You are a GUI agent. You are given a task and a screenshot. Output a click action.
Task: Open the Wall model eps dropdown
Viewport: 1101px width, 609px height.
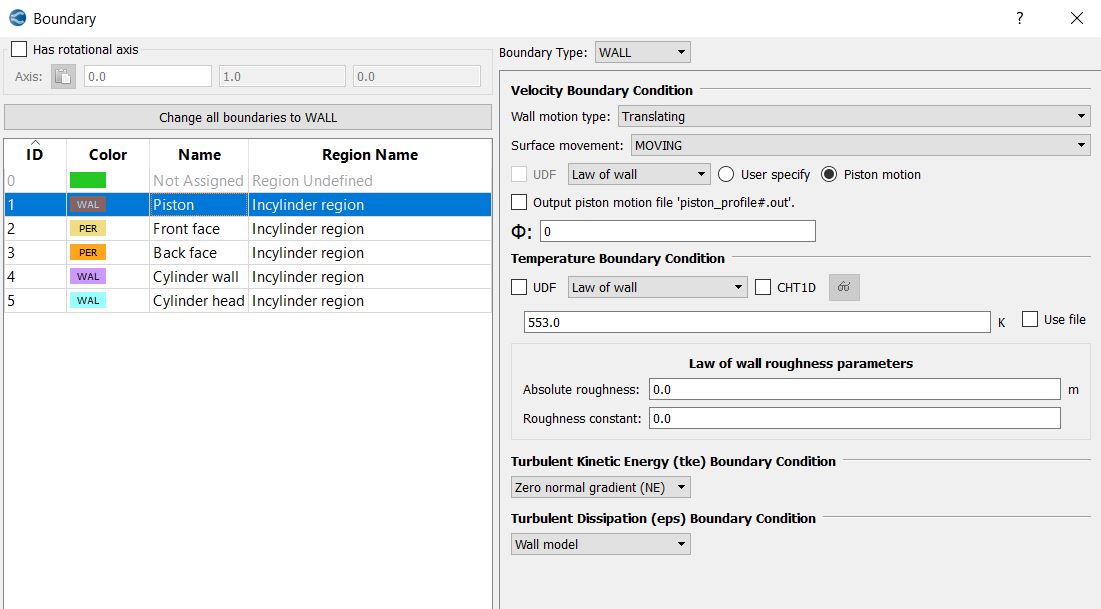(x=600, y=544)
